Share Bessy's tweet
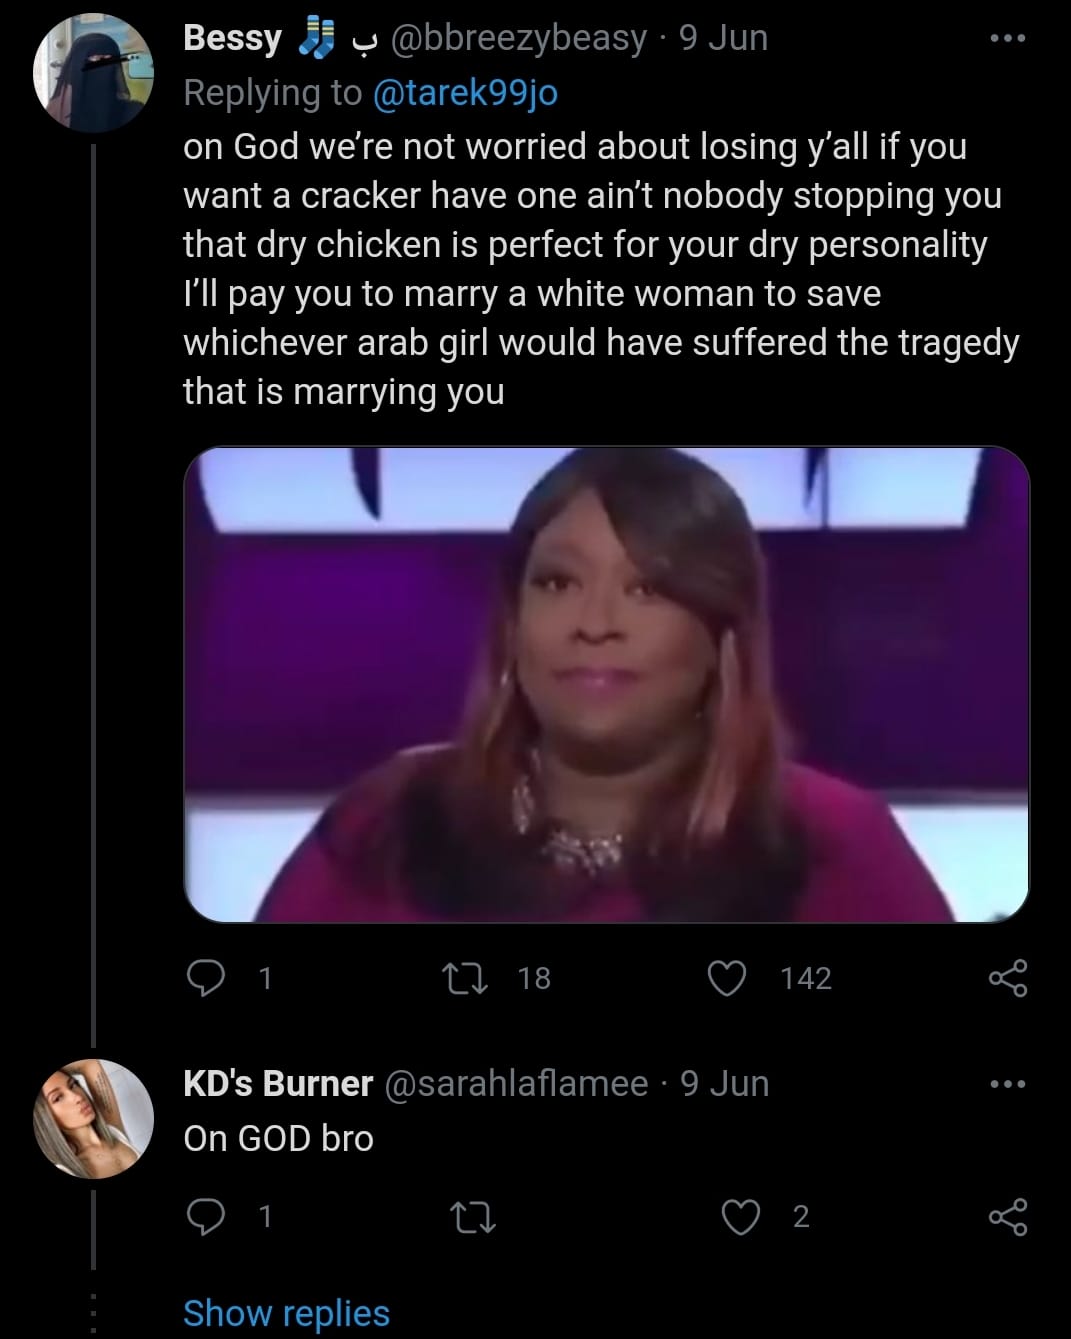Screen dimensions: 1071x1339 coord(1007,978)
